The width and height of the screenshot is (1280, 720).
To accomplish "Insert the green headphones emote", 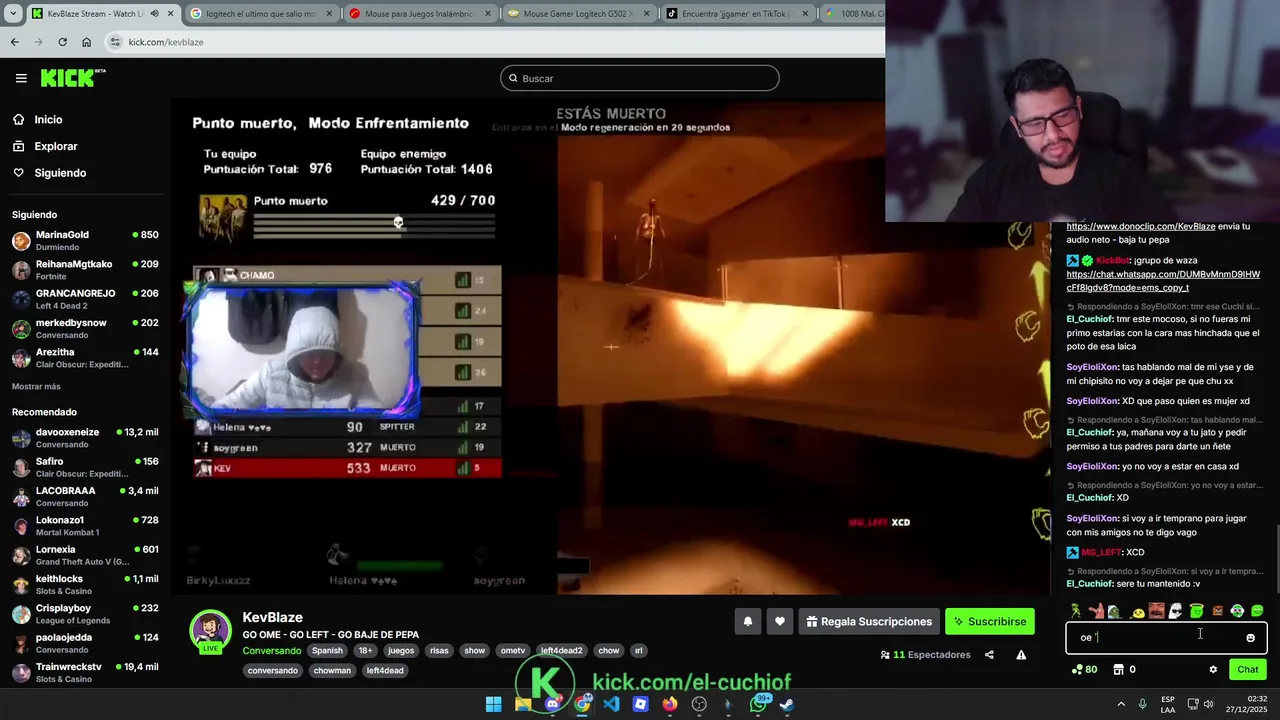I will 1237,611.
